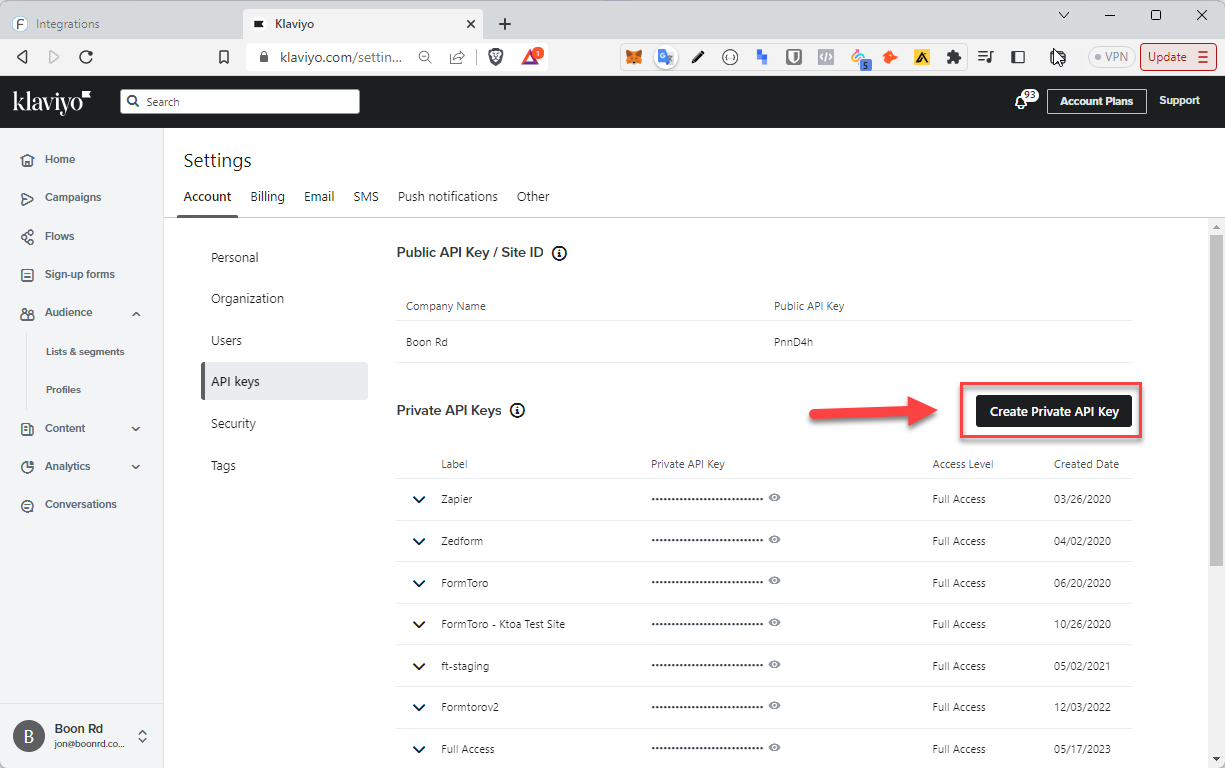Click the info icon beside Private API Keys

(518, 410)
